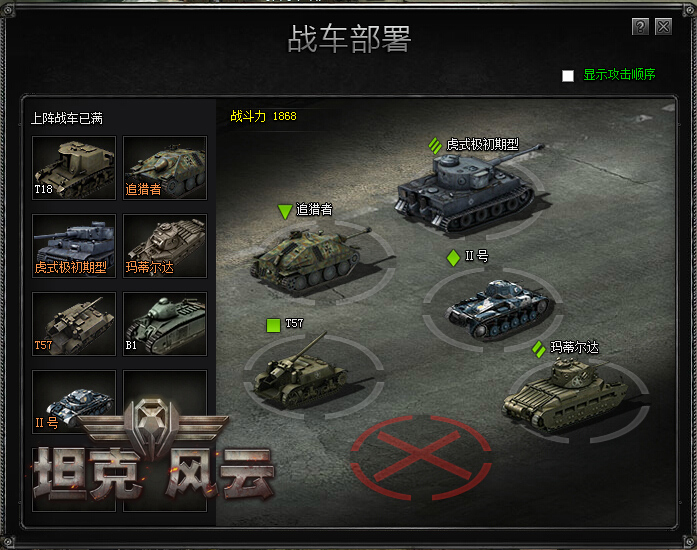Select the T57 tank card in list

[74, 324]
